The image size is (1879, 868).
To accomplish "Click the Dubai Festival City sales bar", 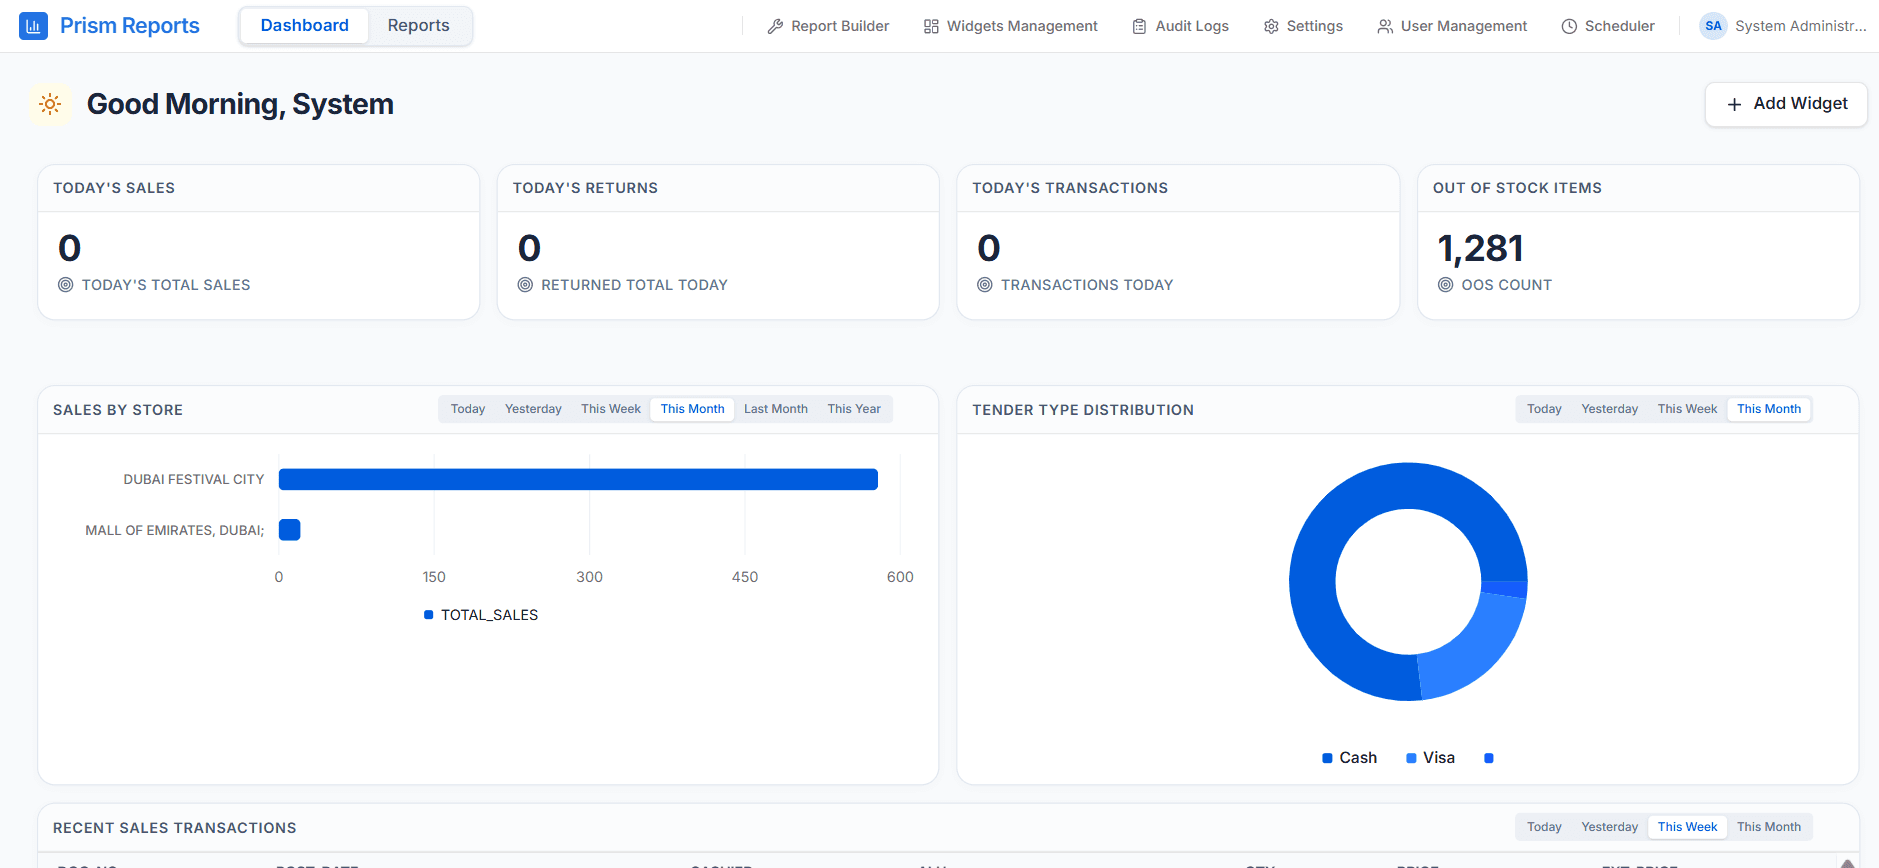I will tap(578, 479).
